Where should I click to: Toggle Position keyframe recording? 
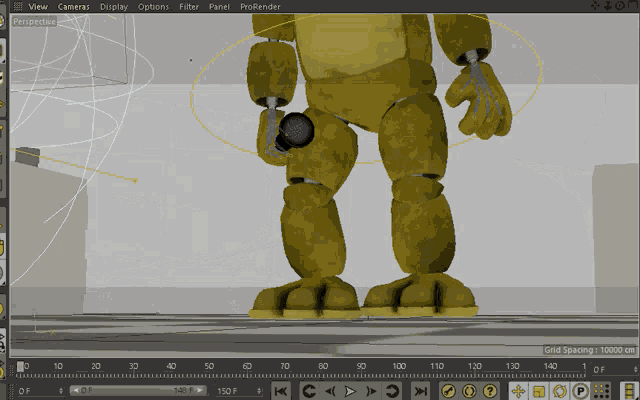pyautogui.click(x=518, y=391)
